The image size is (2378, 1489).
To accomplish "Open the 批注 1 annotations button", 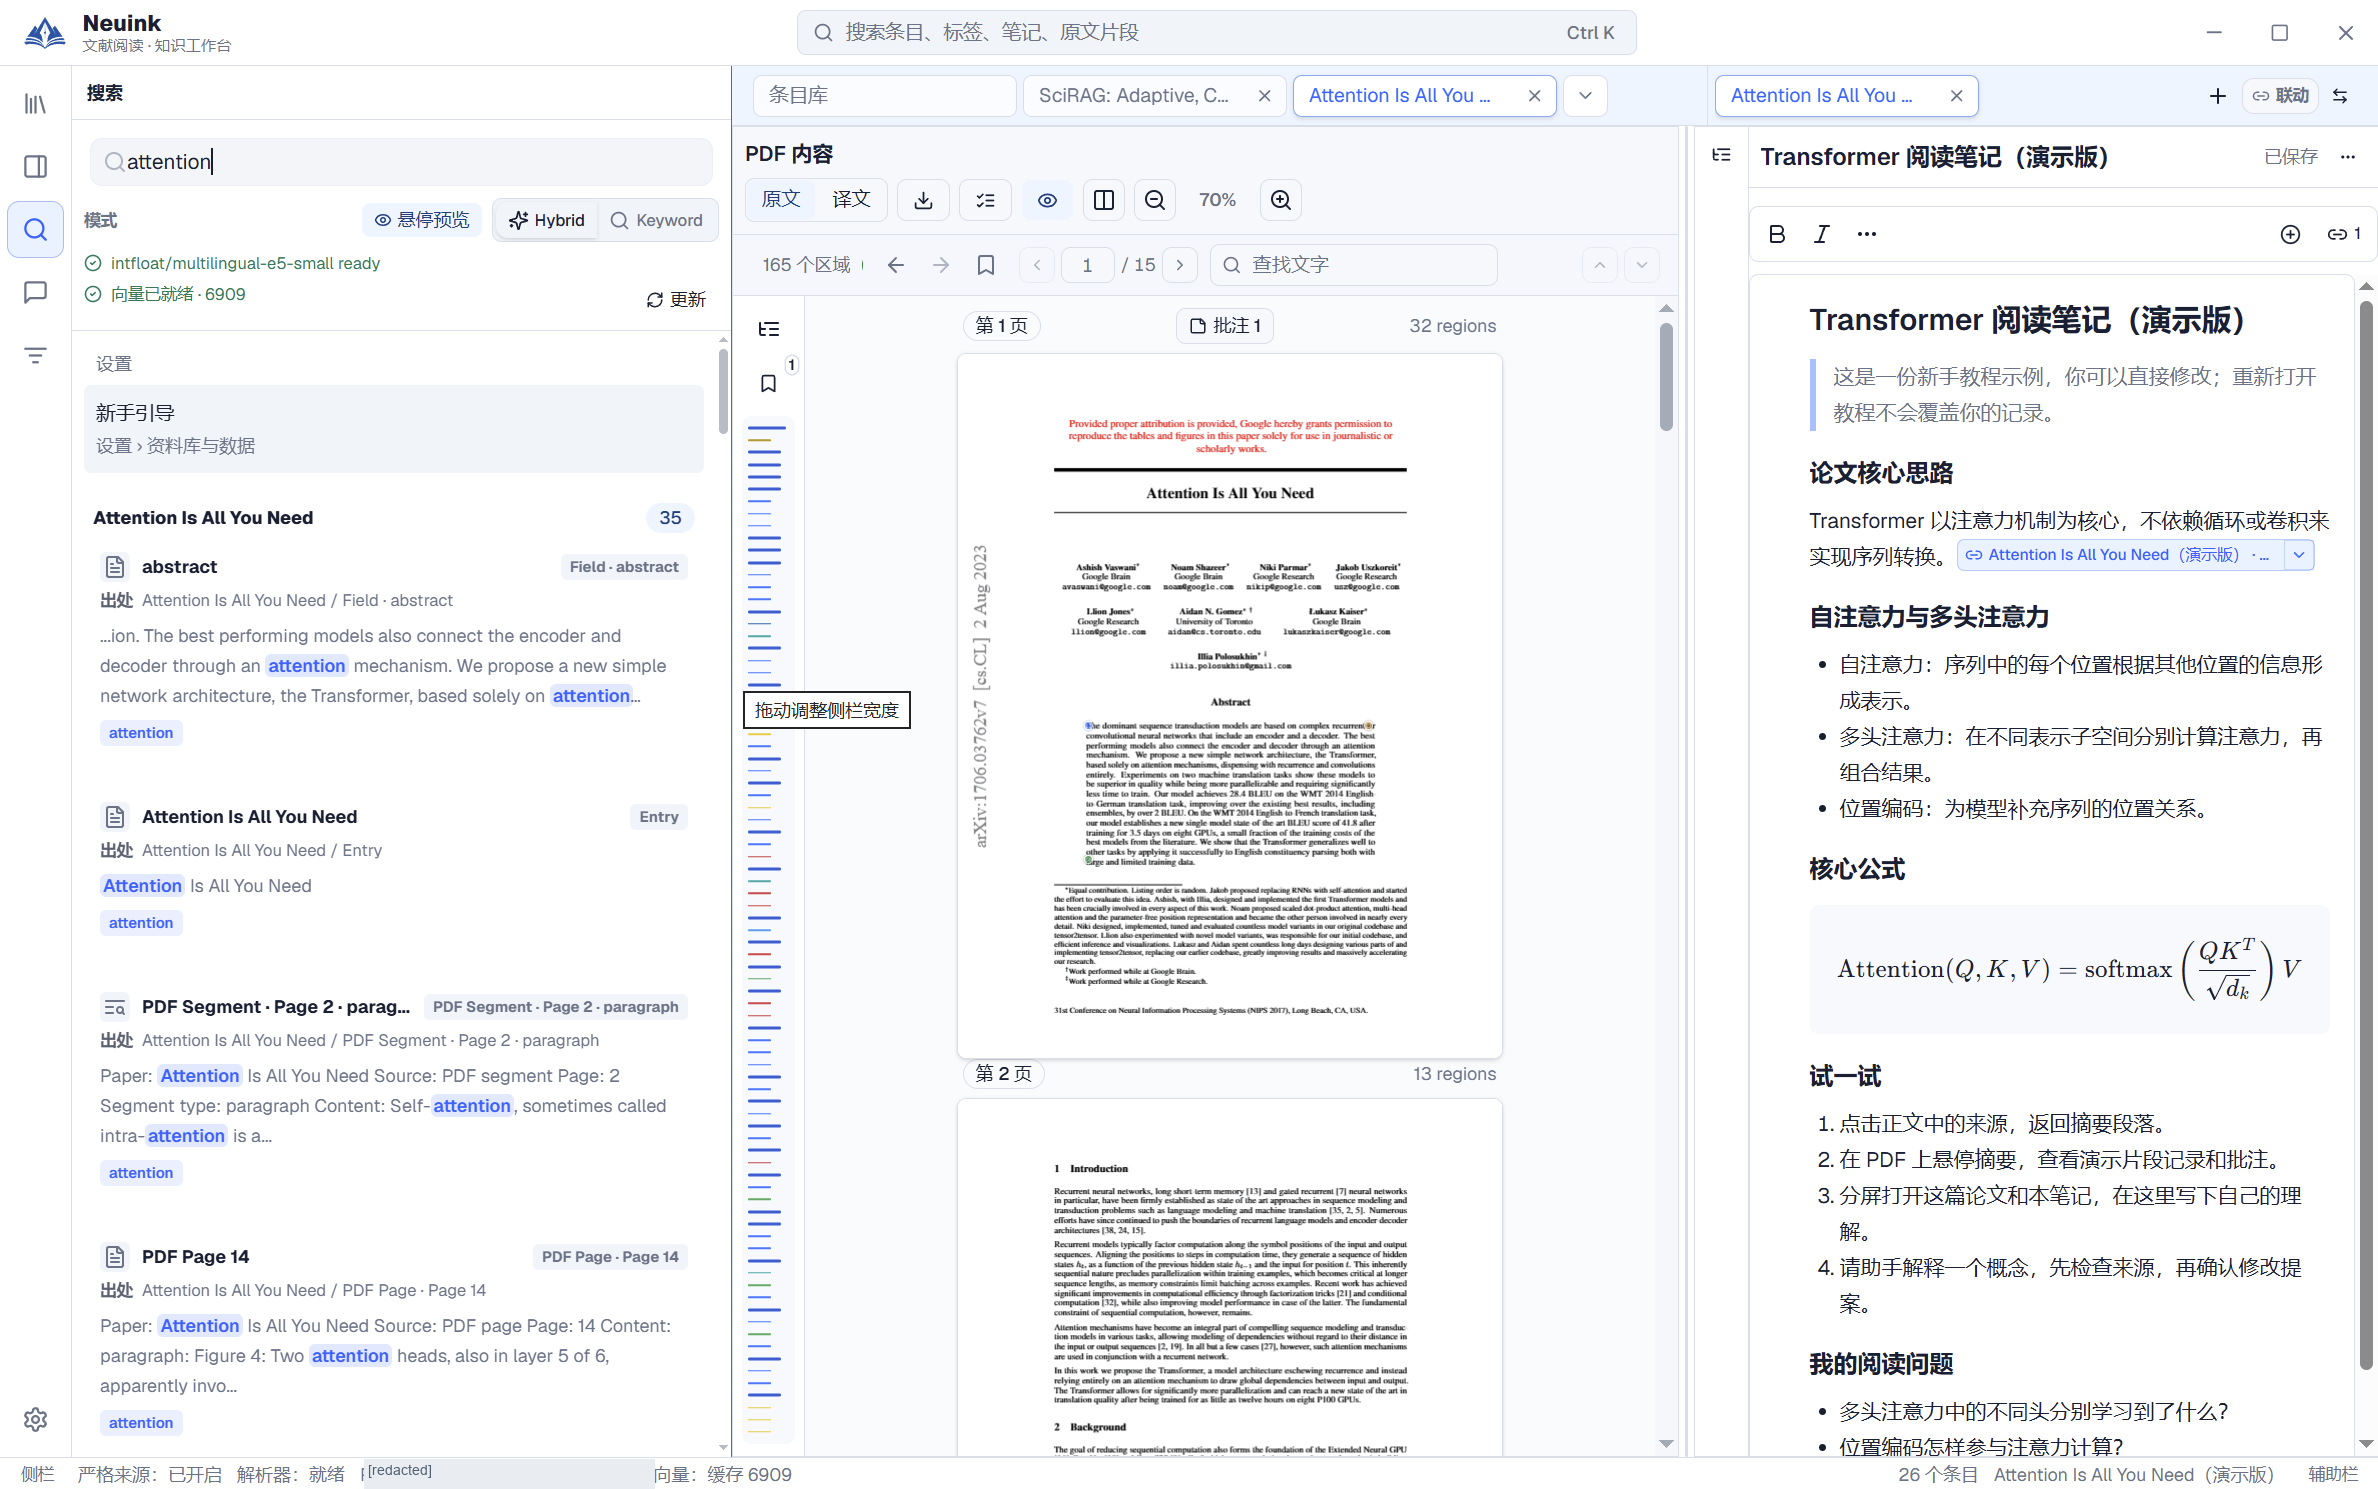I will coord(1225,326).
